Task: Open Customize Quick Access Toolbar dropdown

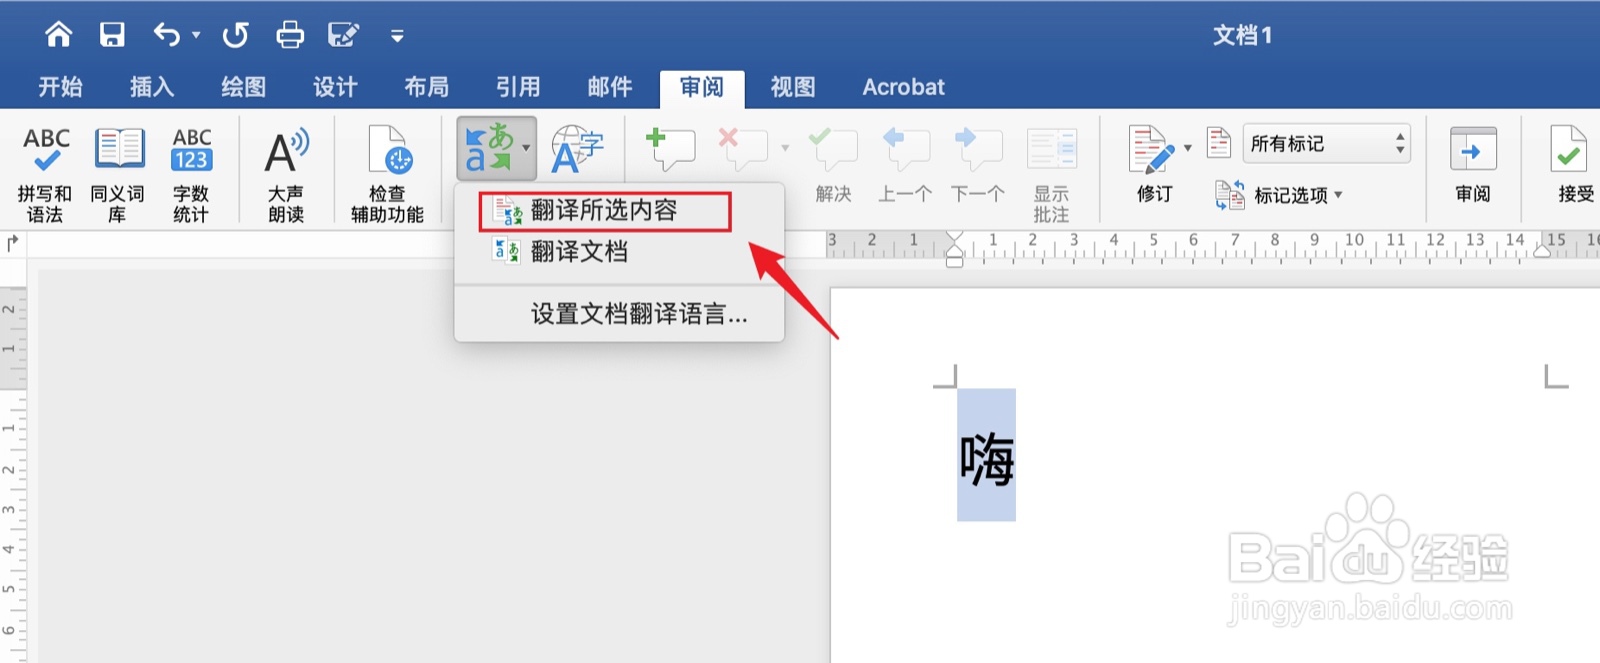Action: pyautogui.click(x=397, y=36)
